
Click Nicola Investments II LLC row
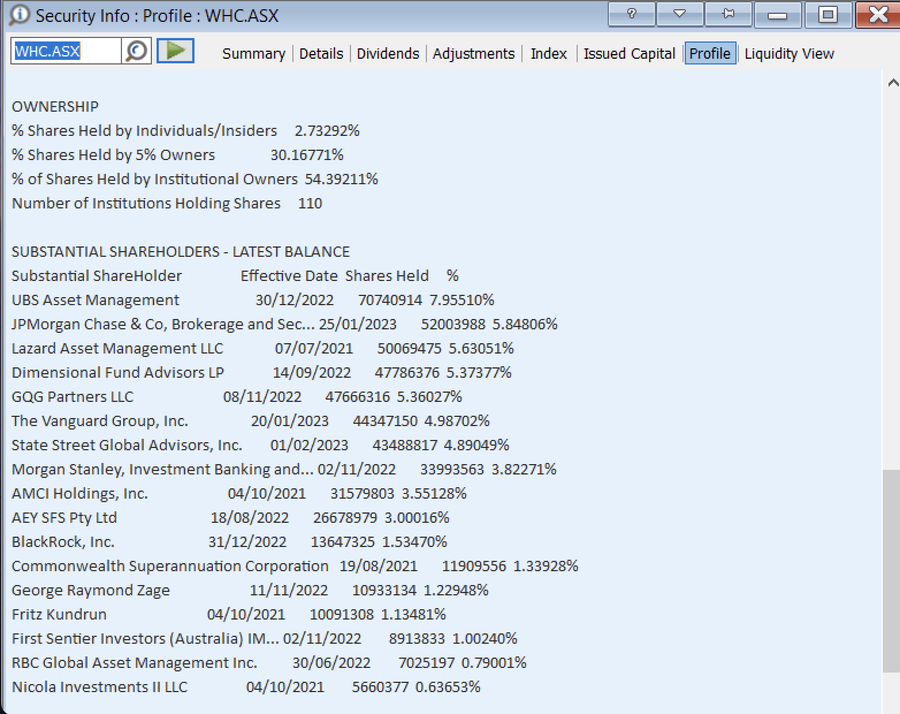click(246, 686)
